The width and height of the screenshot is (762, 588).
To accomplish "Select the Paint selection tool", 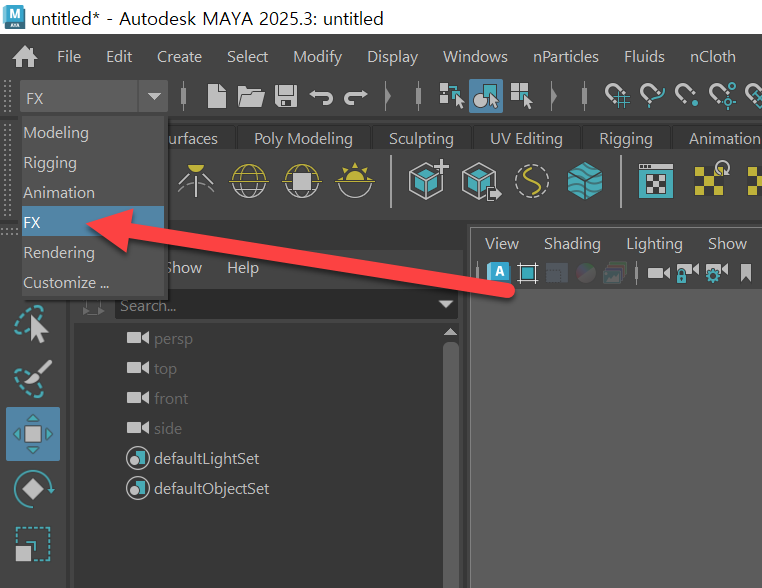I will click(33, 379).
